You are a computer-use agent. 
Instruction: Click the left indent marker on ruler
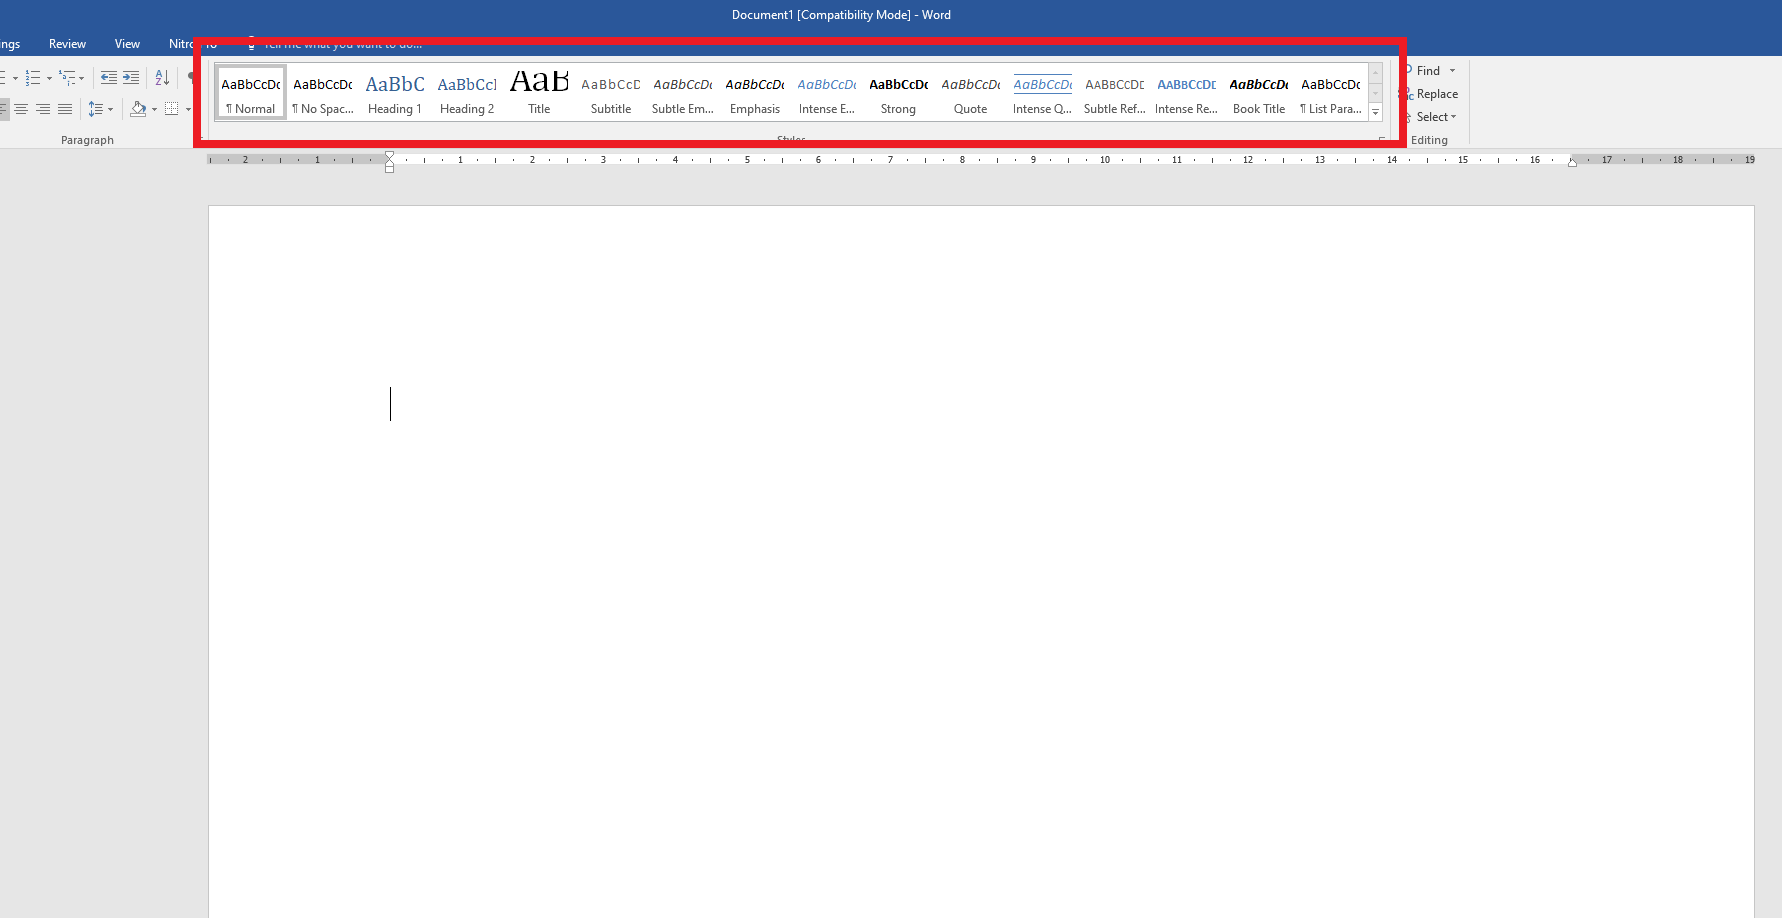click(390, 168)
